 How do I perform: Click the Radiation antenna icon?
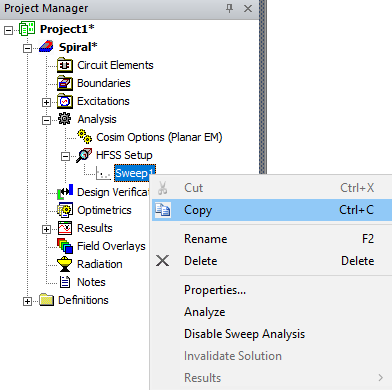click(64, 264)
